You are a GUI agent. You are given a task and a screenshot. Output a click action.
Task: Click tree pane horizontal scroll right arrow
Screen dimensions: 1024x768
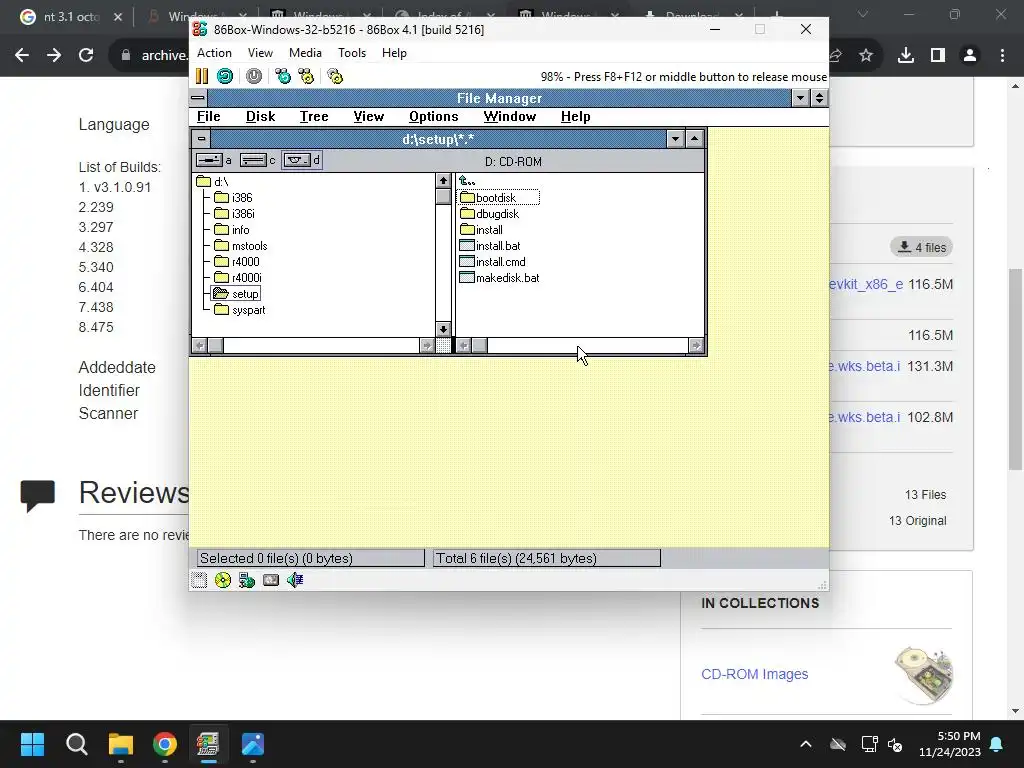click(427, 345)
